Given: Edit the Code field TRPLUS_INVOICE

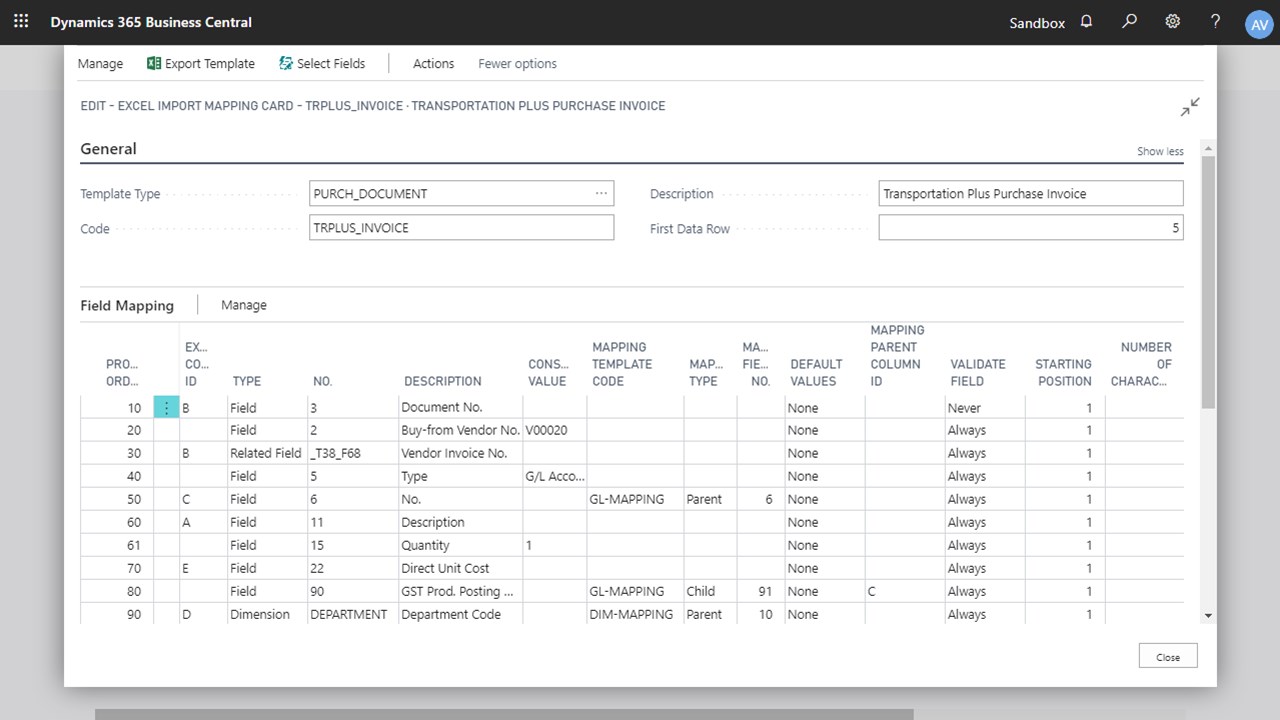Looking at the screenshot, I should click(x=462, y=228).
